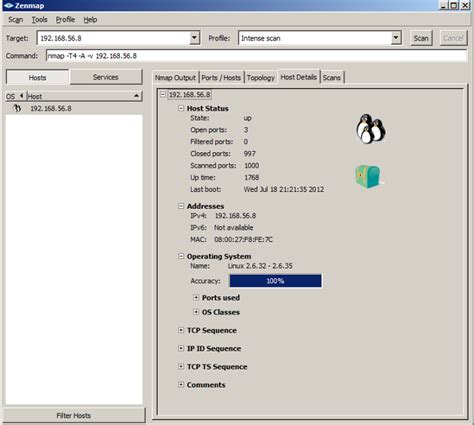Open the Help menu
Image resolution: width=474 pixels, height=425 pixels.
point(90,20)
